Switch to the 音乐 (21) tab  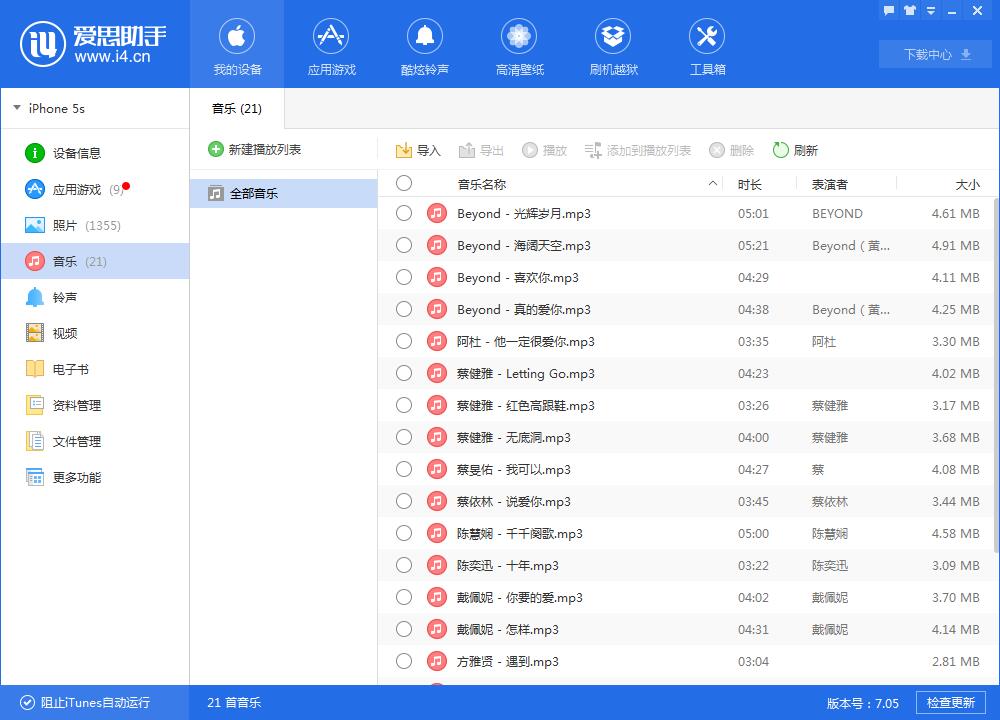(x=235, y=108)
